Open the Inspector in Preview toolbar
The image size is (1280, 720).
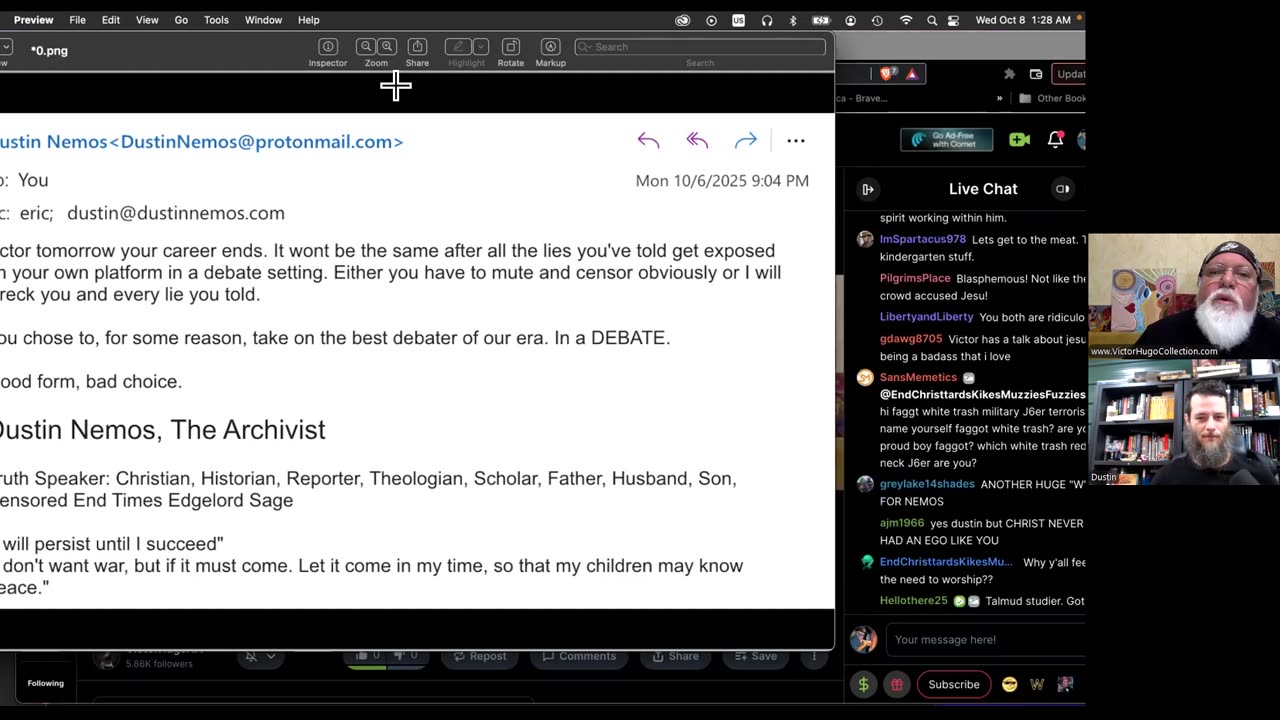328,47
